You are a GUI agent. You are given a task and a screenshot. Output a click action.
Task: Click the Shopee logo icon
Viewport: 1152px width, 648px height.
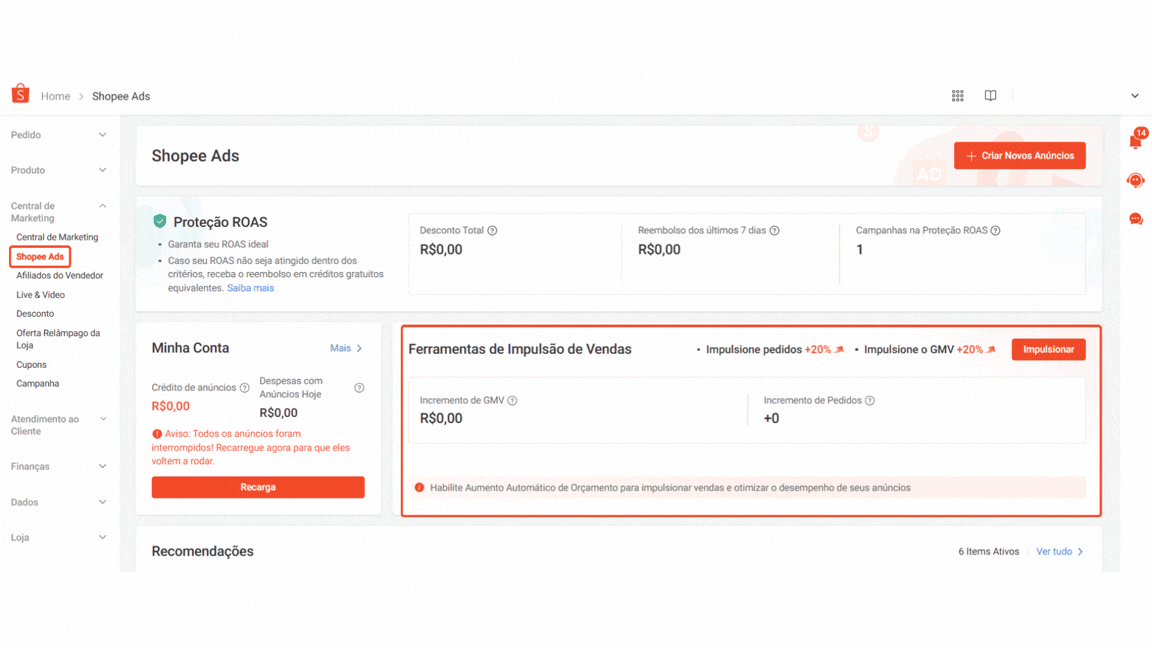click(20, 94)
